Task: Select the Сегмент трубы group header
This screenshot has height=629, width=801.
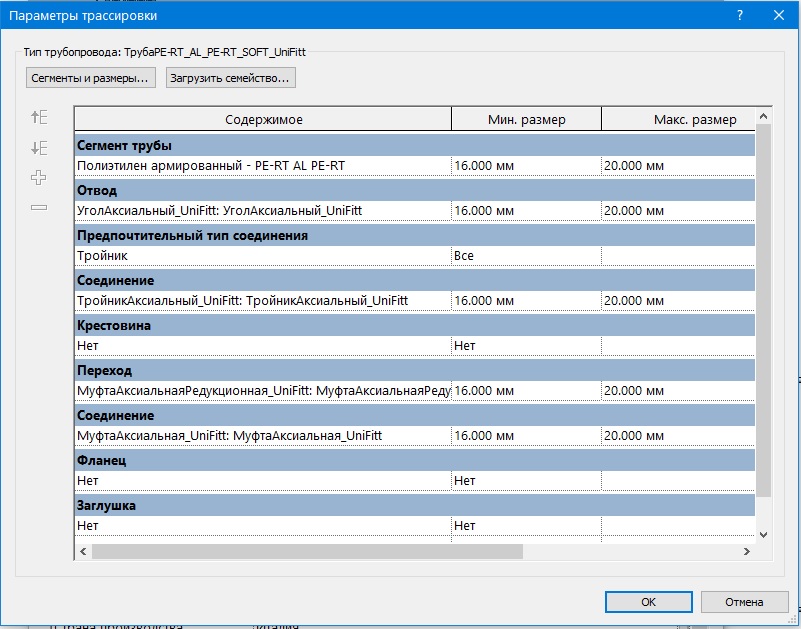Action: click(415, 146)
